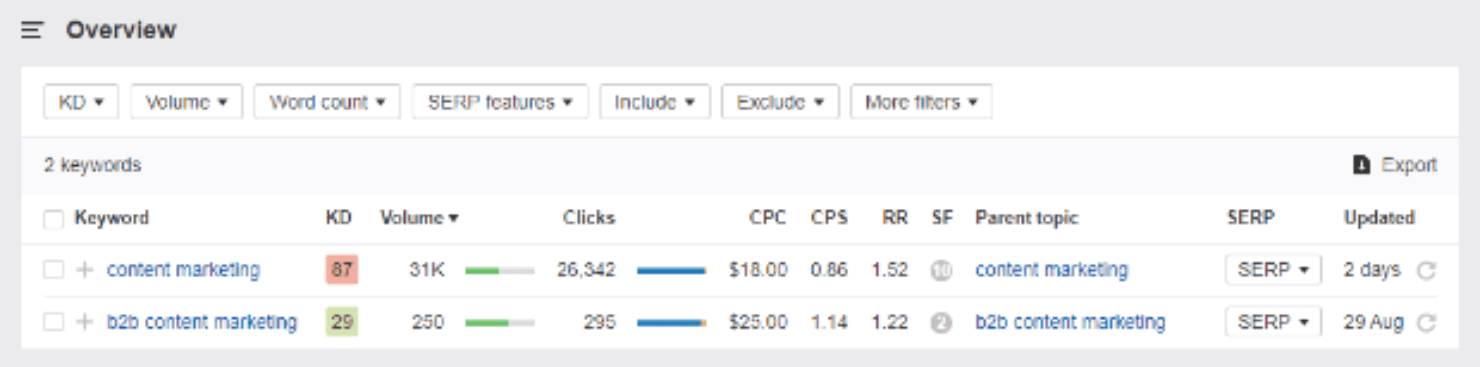Sort by the Clicks column header
This screenshot has width=1480, height=367.
coord(589,218)
